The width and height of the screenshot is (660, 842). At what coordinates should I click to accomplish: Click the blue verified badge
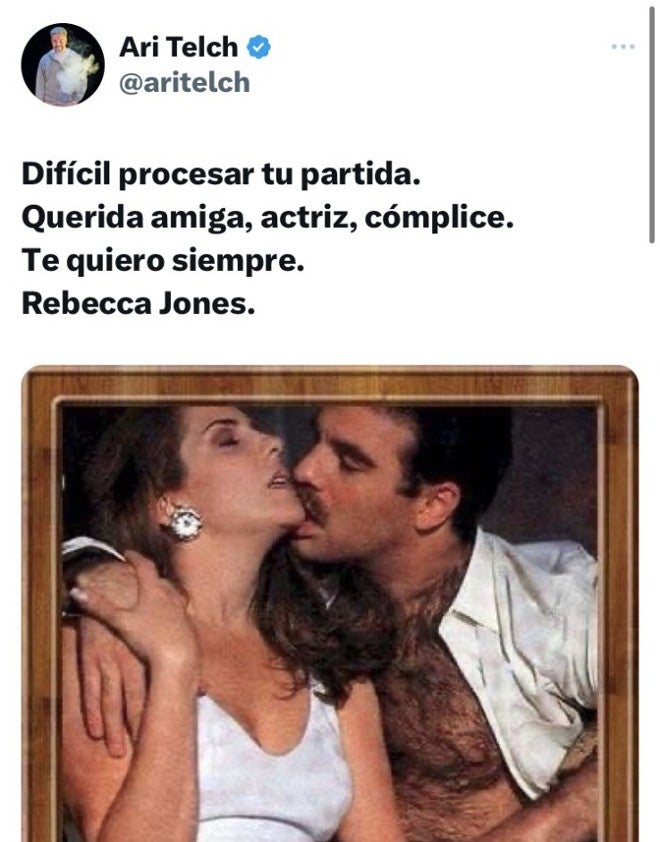259,47
